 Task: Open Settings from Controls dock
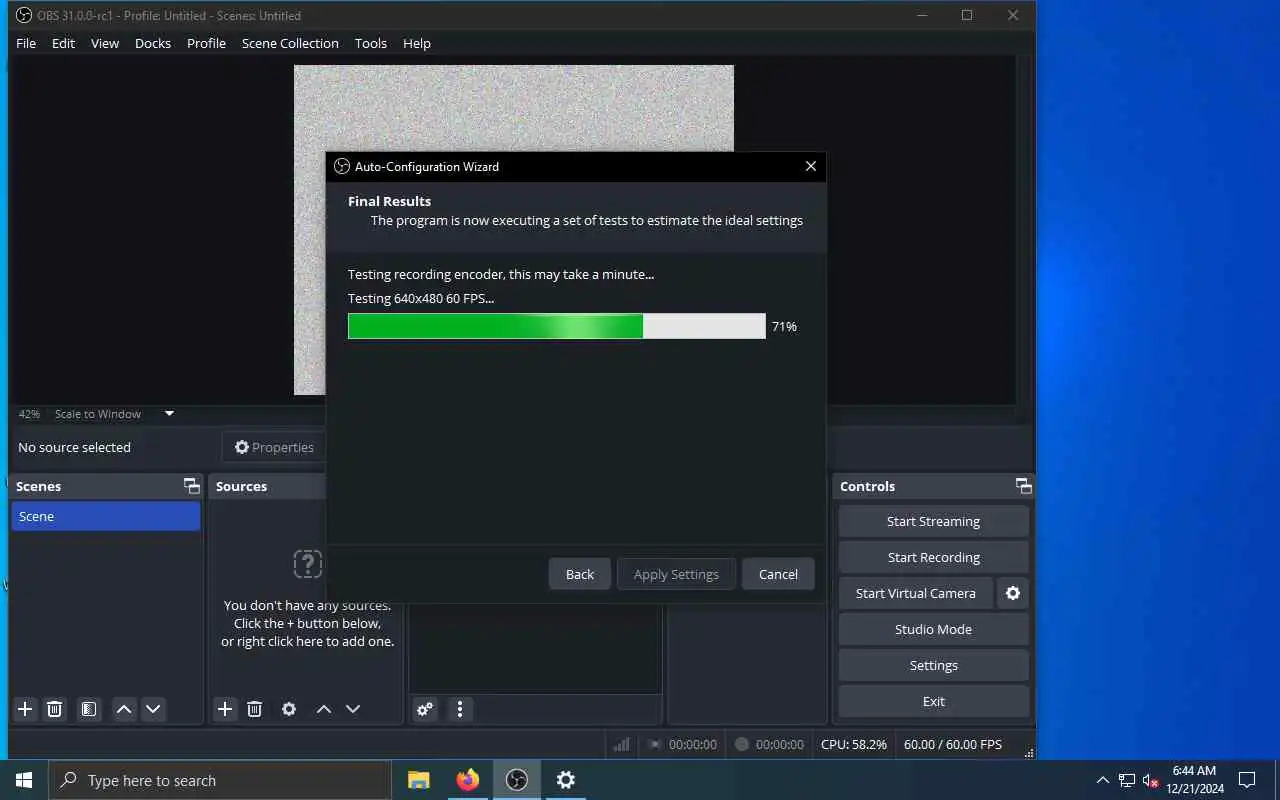click(933, 665)
